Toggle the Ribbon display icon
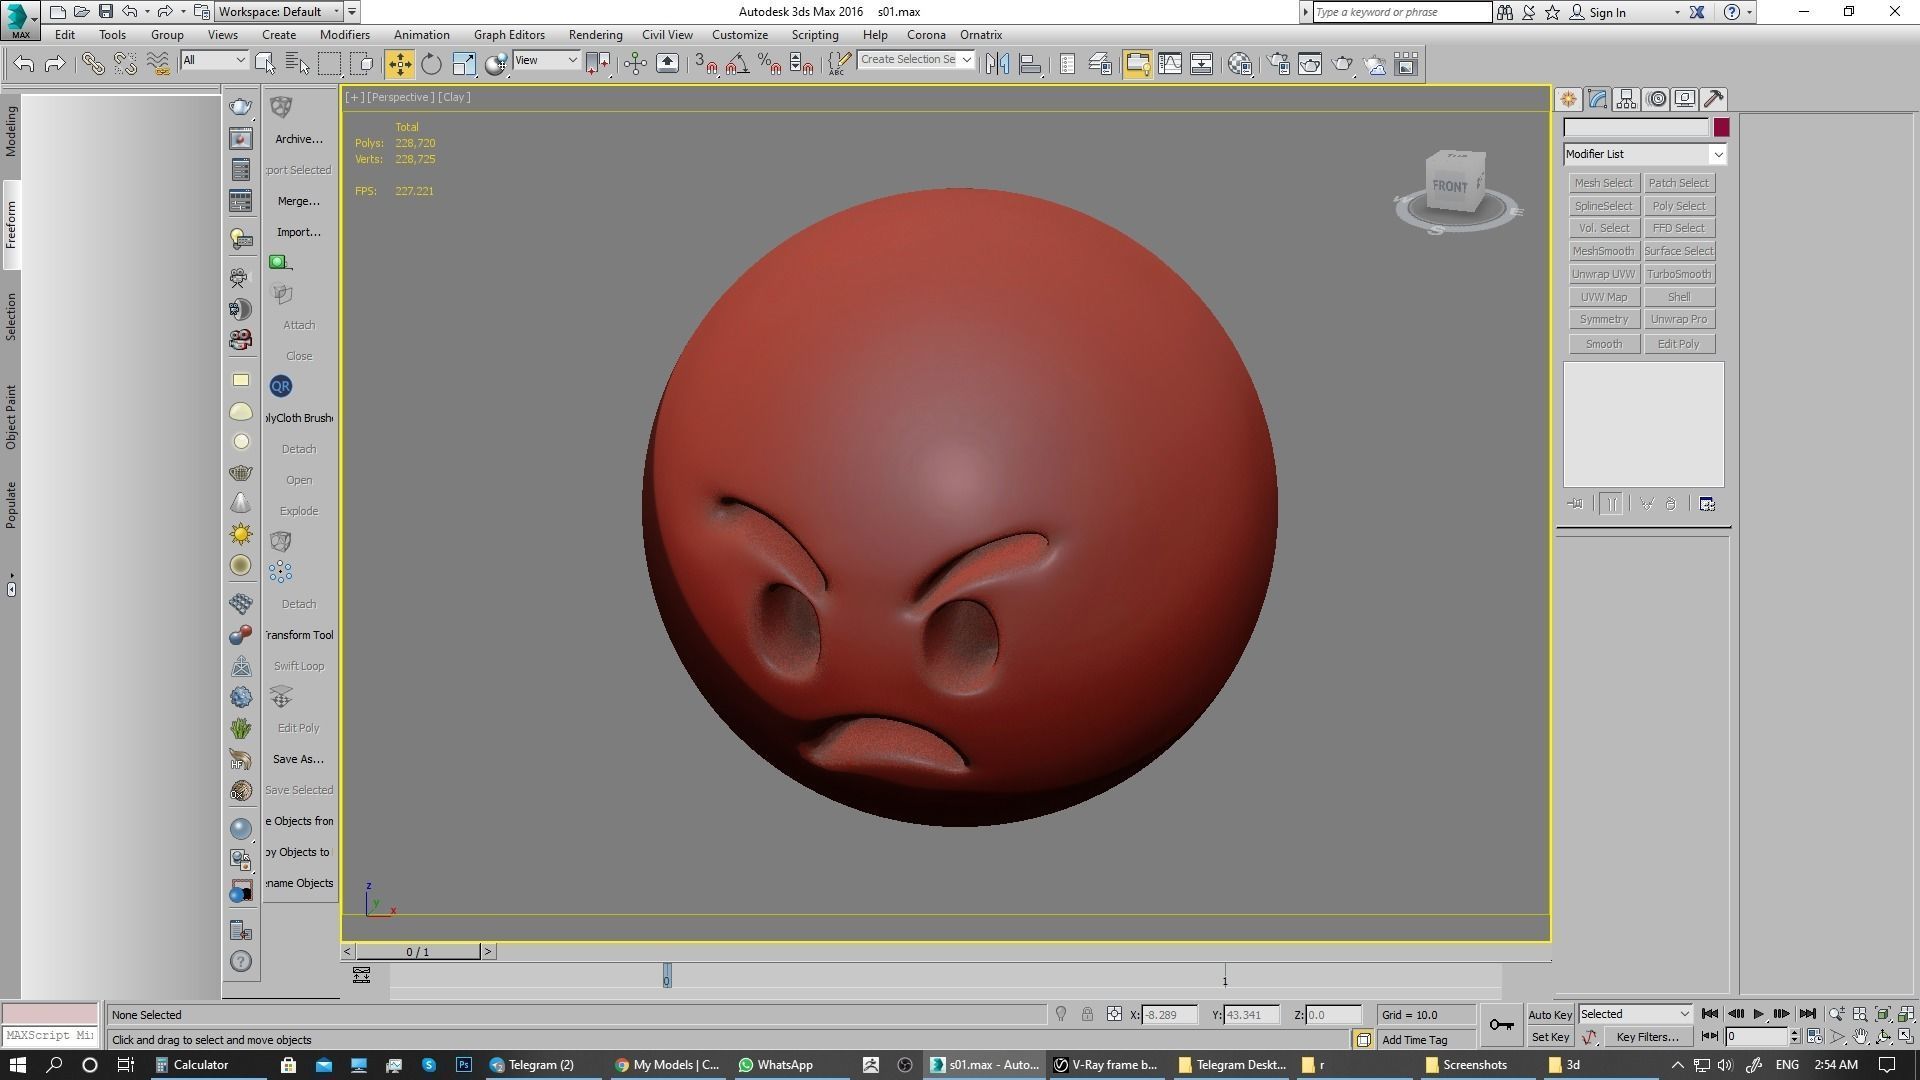 tap(1137, 64)
